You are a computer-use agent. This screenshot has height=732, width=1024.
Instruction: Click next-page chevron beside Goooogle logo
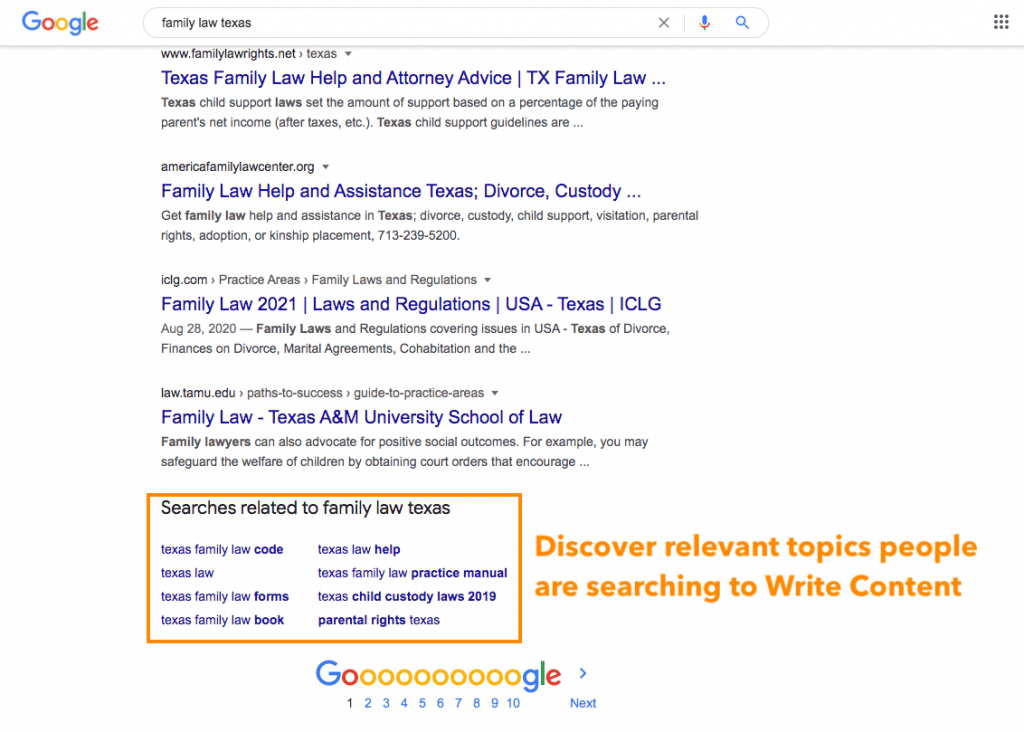pos(583,673)
